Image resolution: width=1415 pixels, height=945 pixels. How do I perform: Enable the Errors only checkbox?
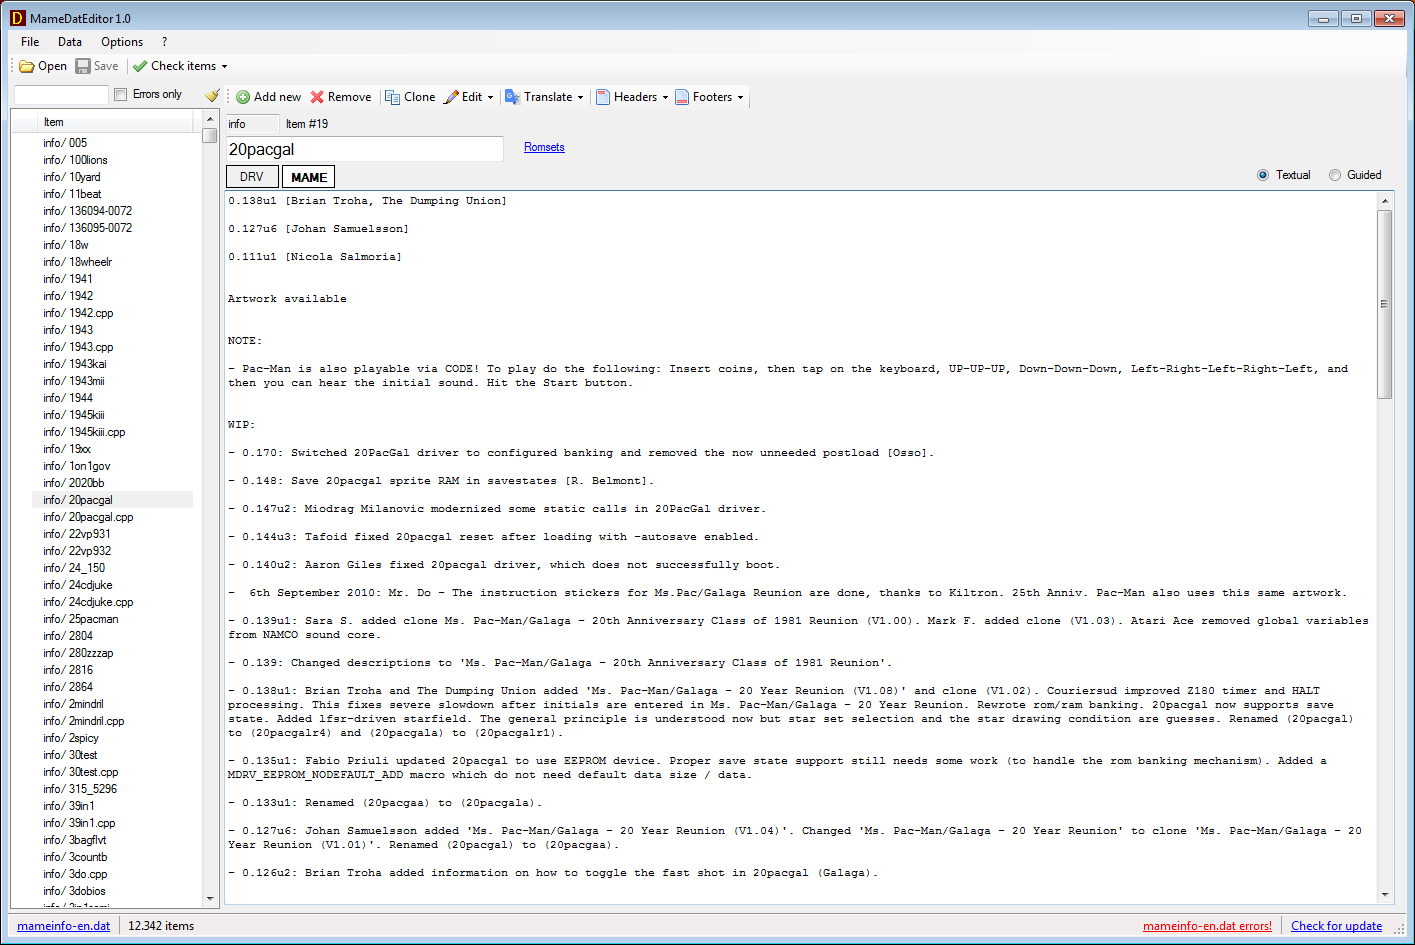(121, 94)
